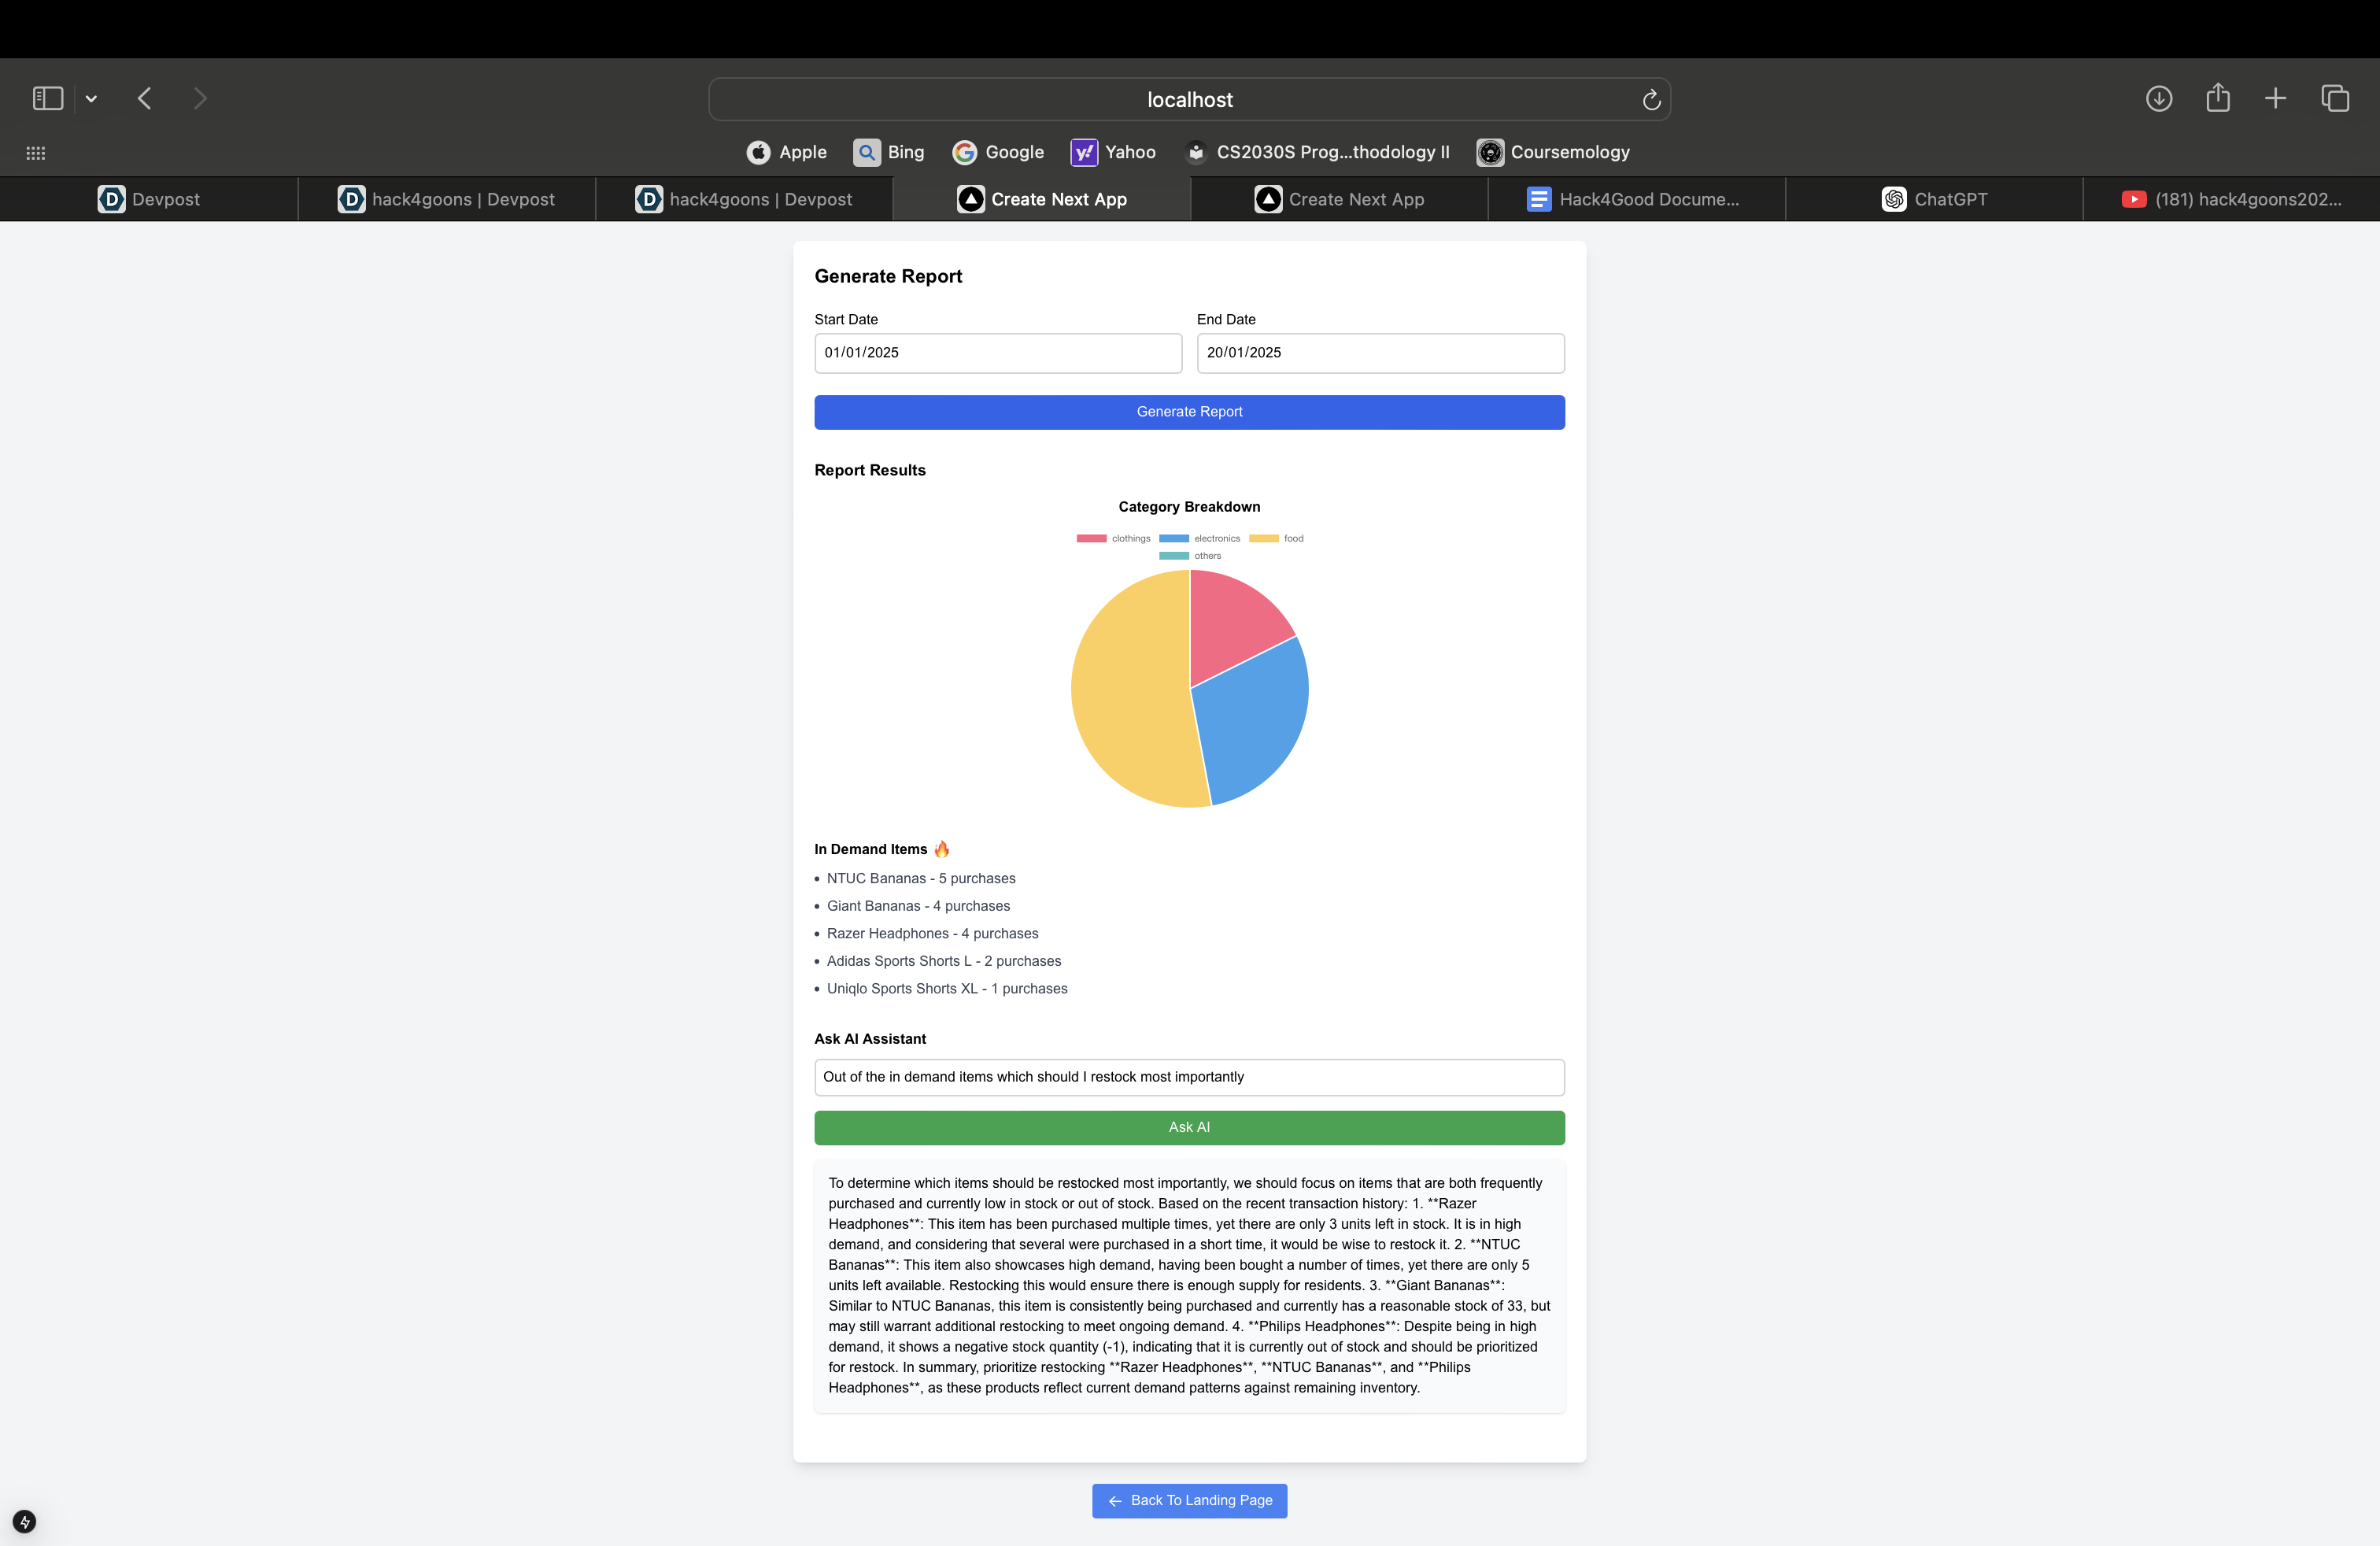Screen dimensions: 2380x1546
Task: Toggle the clothings legend item
Action: pyautogui.click(x=1113, y=538)
